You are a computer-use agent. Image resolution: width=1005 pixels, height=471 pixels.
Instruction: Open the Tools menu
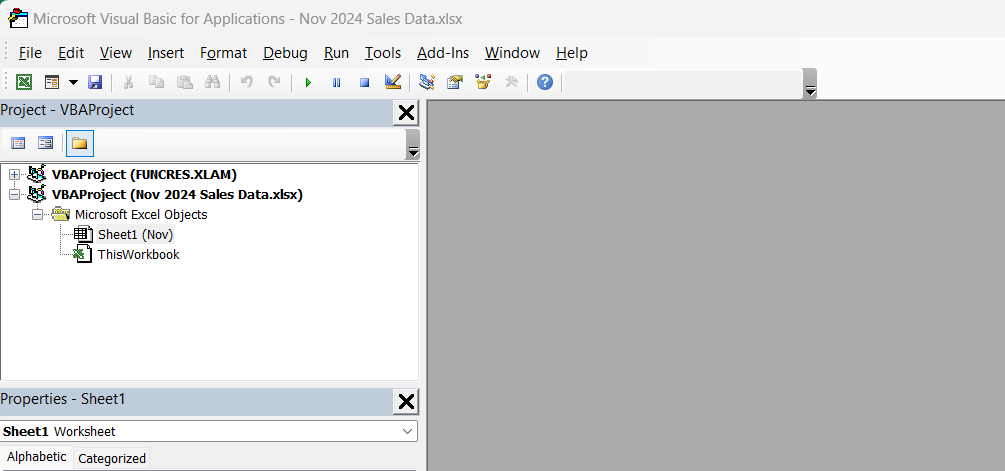click(383, 53)
